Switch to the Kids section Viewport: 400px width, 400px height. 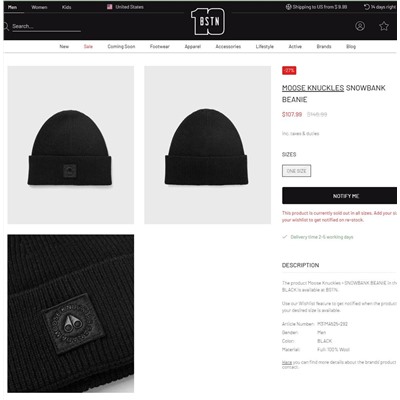tap(67, 7)
